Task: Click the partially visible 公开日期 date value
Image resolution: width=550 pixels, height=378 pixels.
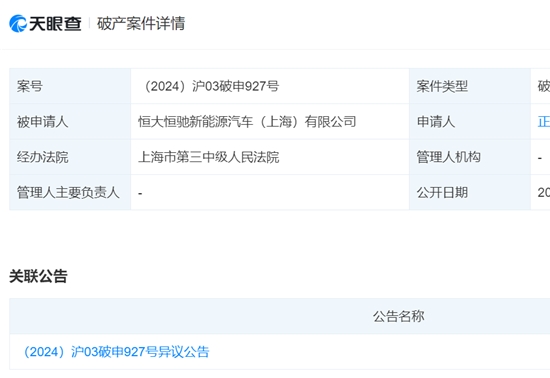Action: tap(544, 193)
